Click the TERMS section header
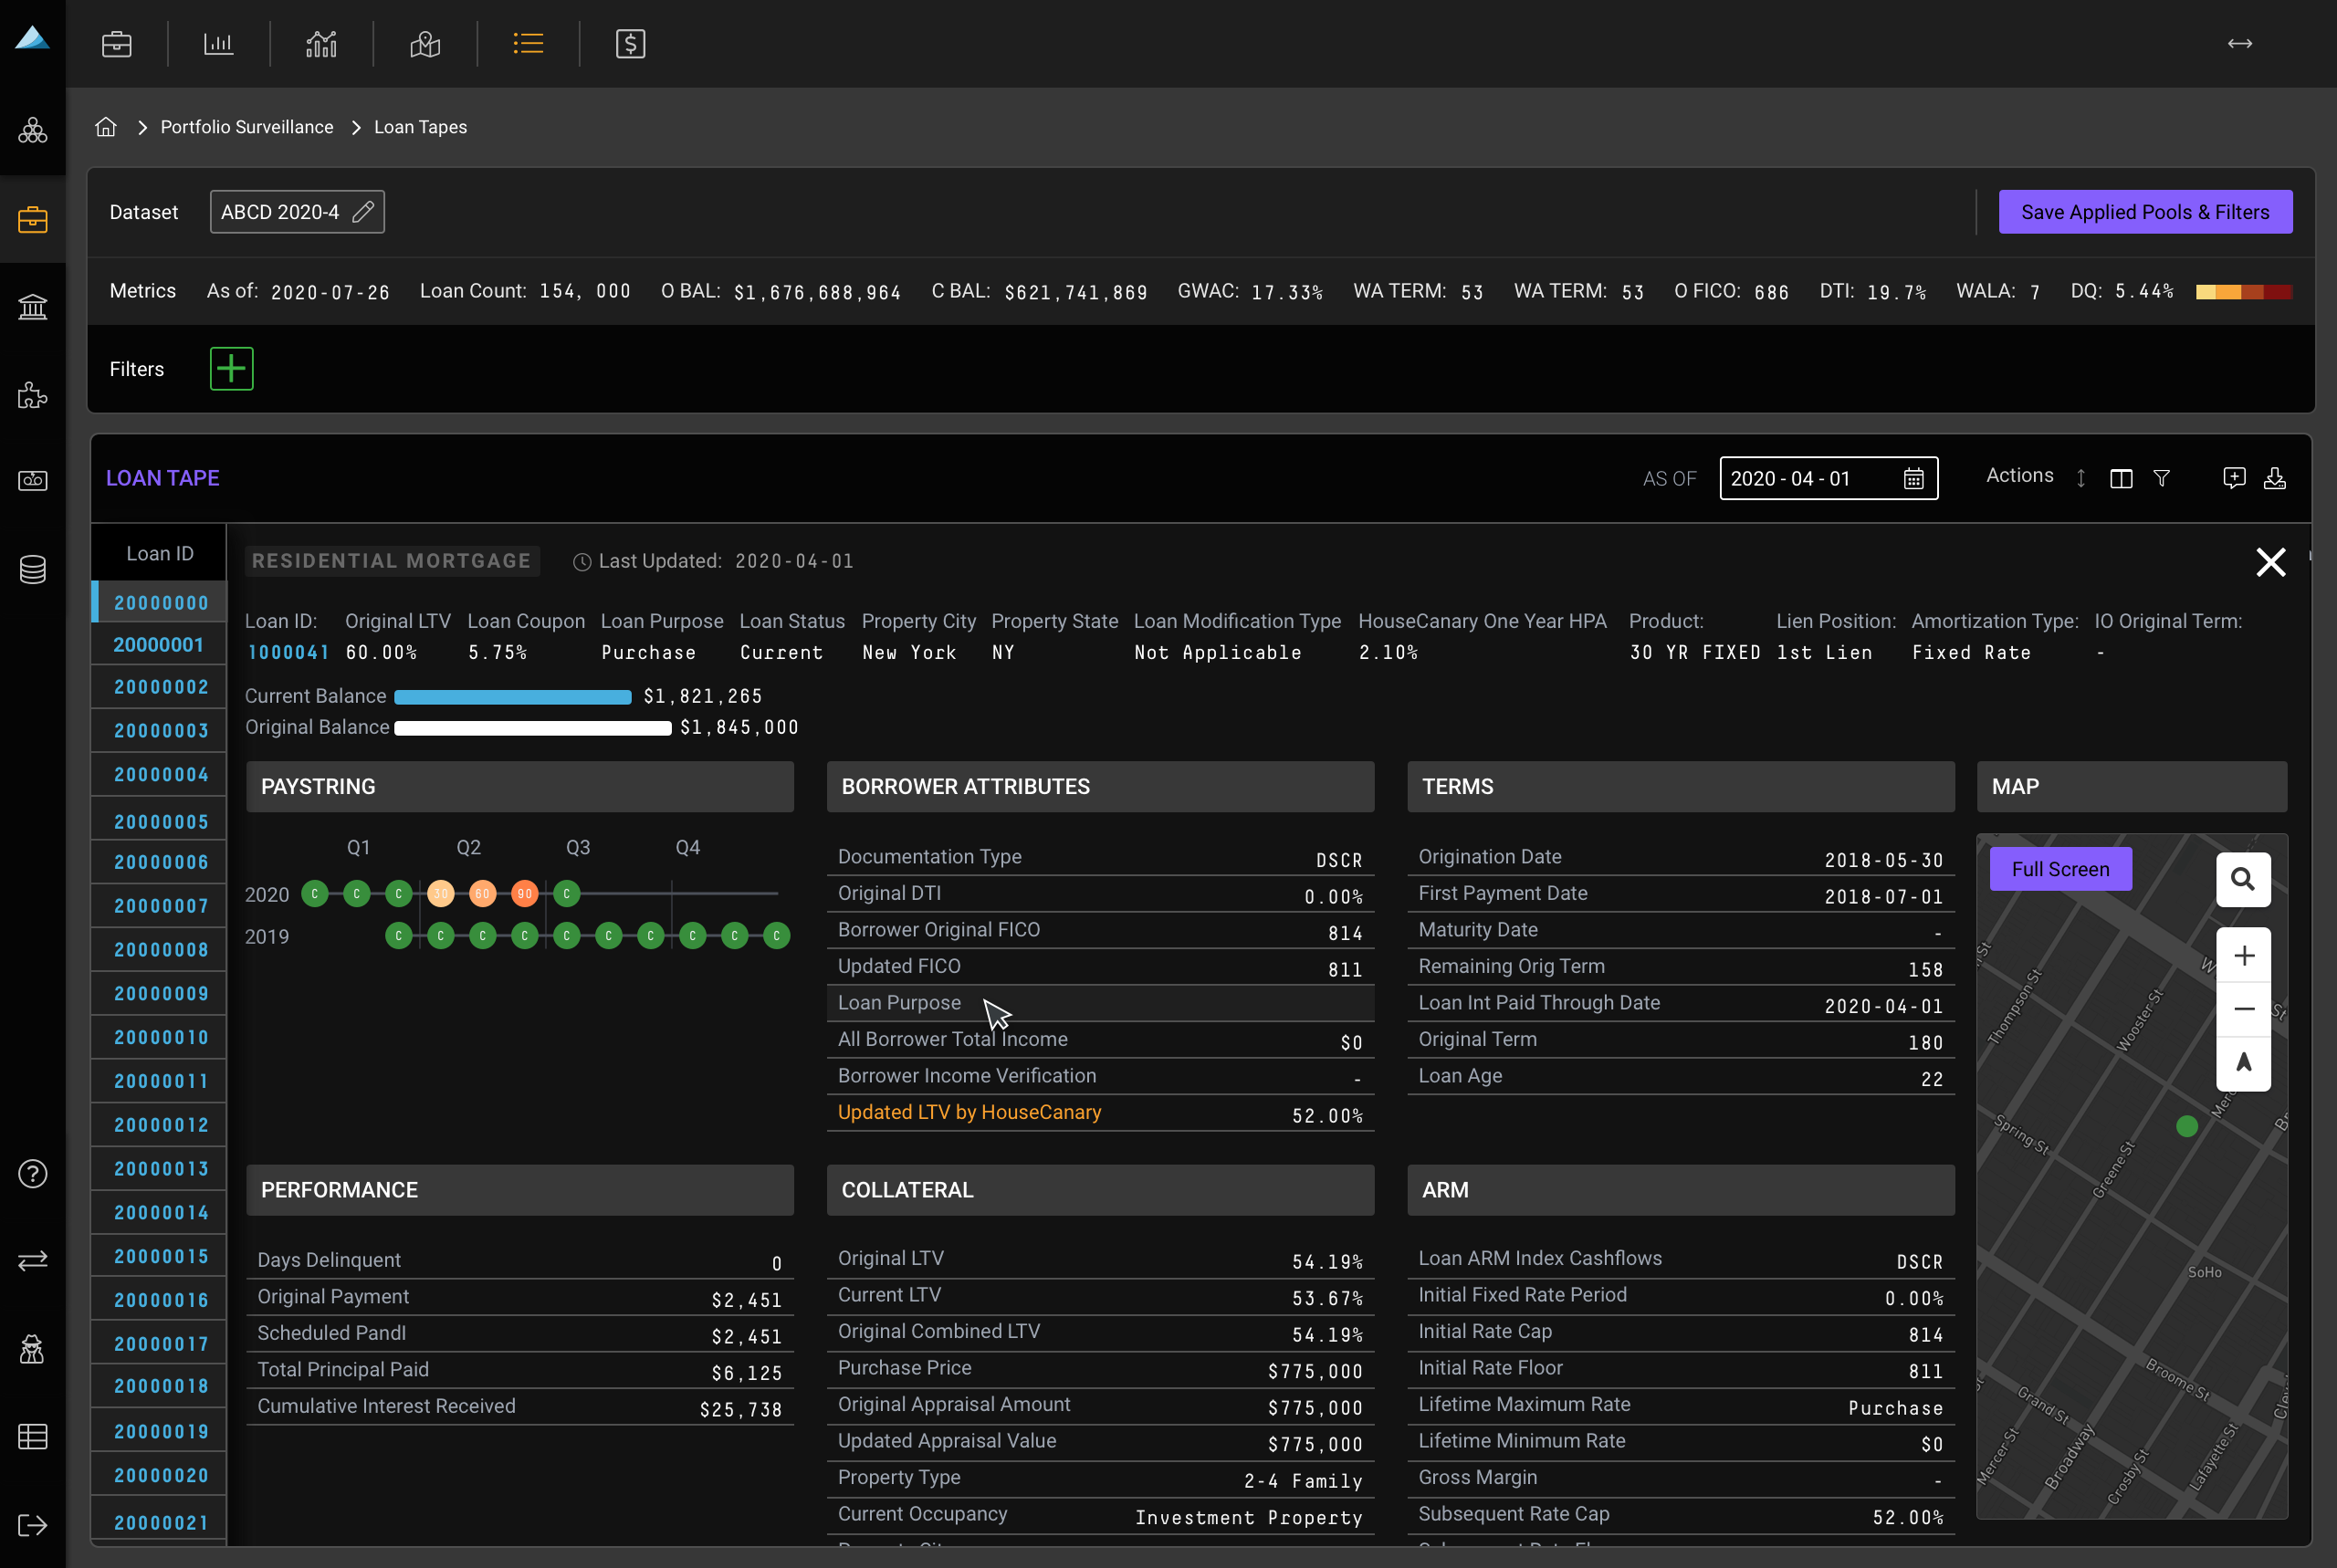 click(x=1680, y=787)
